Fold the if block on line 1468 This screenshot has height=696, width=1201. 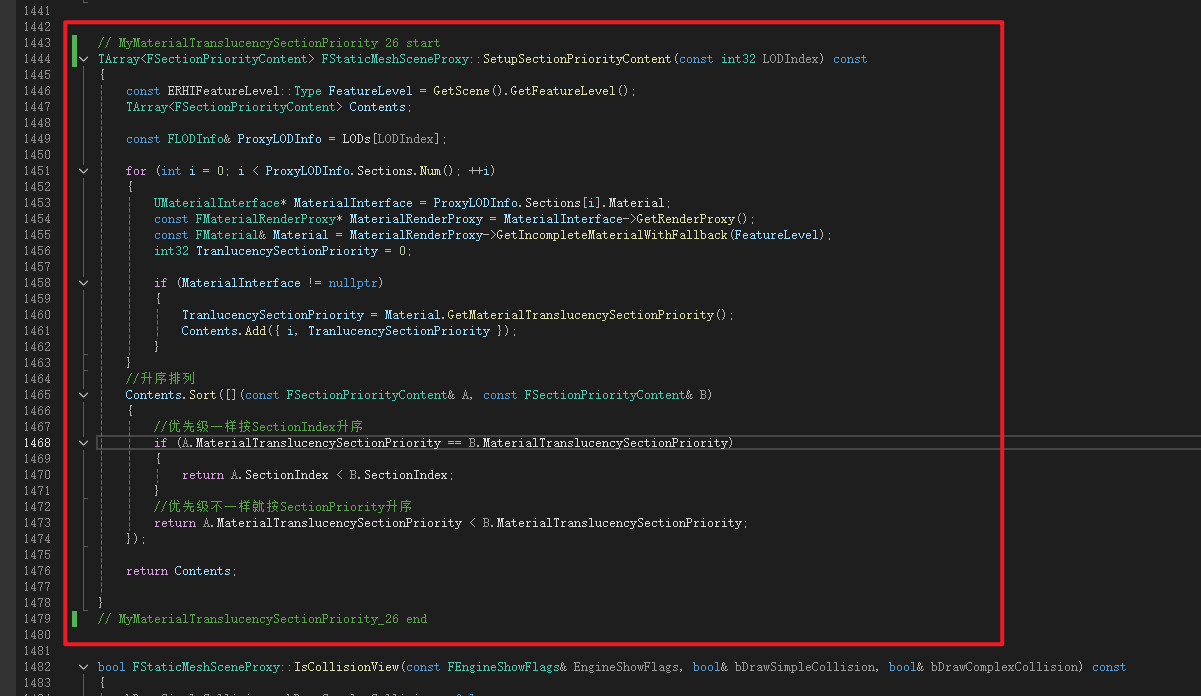tap(84, 443)
